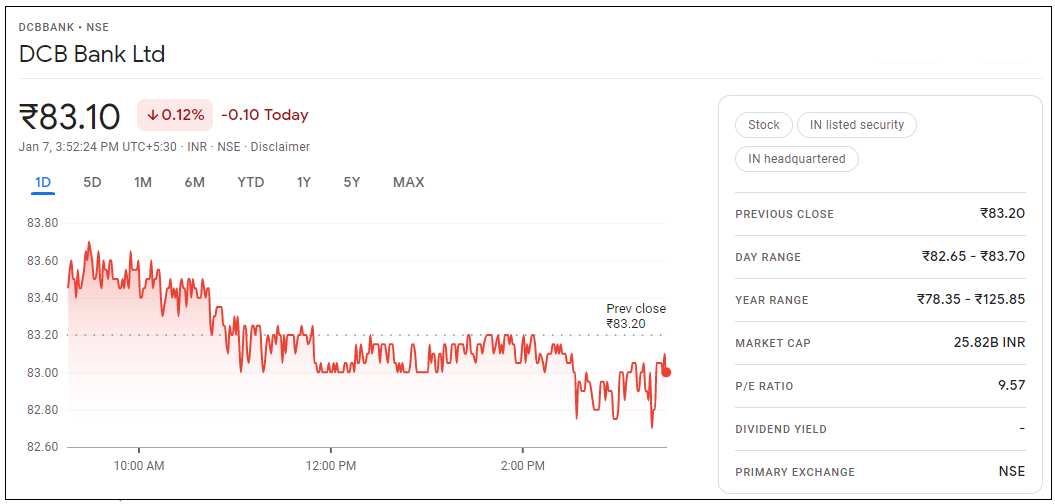
Task: Click the PRIMARY EXCHANGE label
Action: click(795, 472)
